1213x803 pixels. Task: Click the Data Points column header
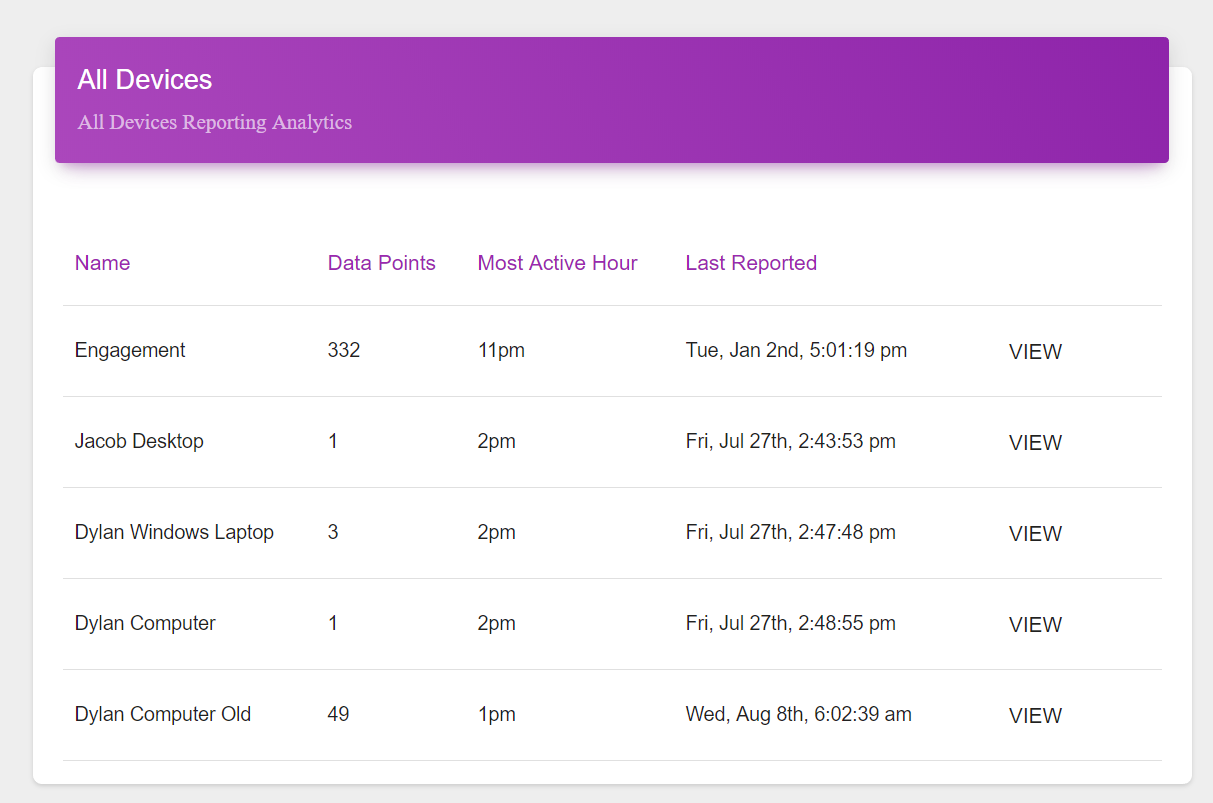pyautogui.click(x=382, y=263)
